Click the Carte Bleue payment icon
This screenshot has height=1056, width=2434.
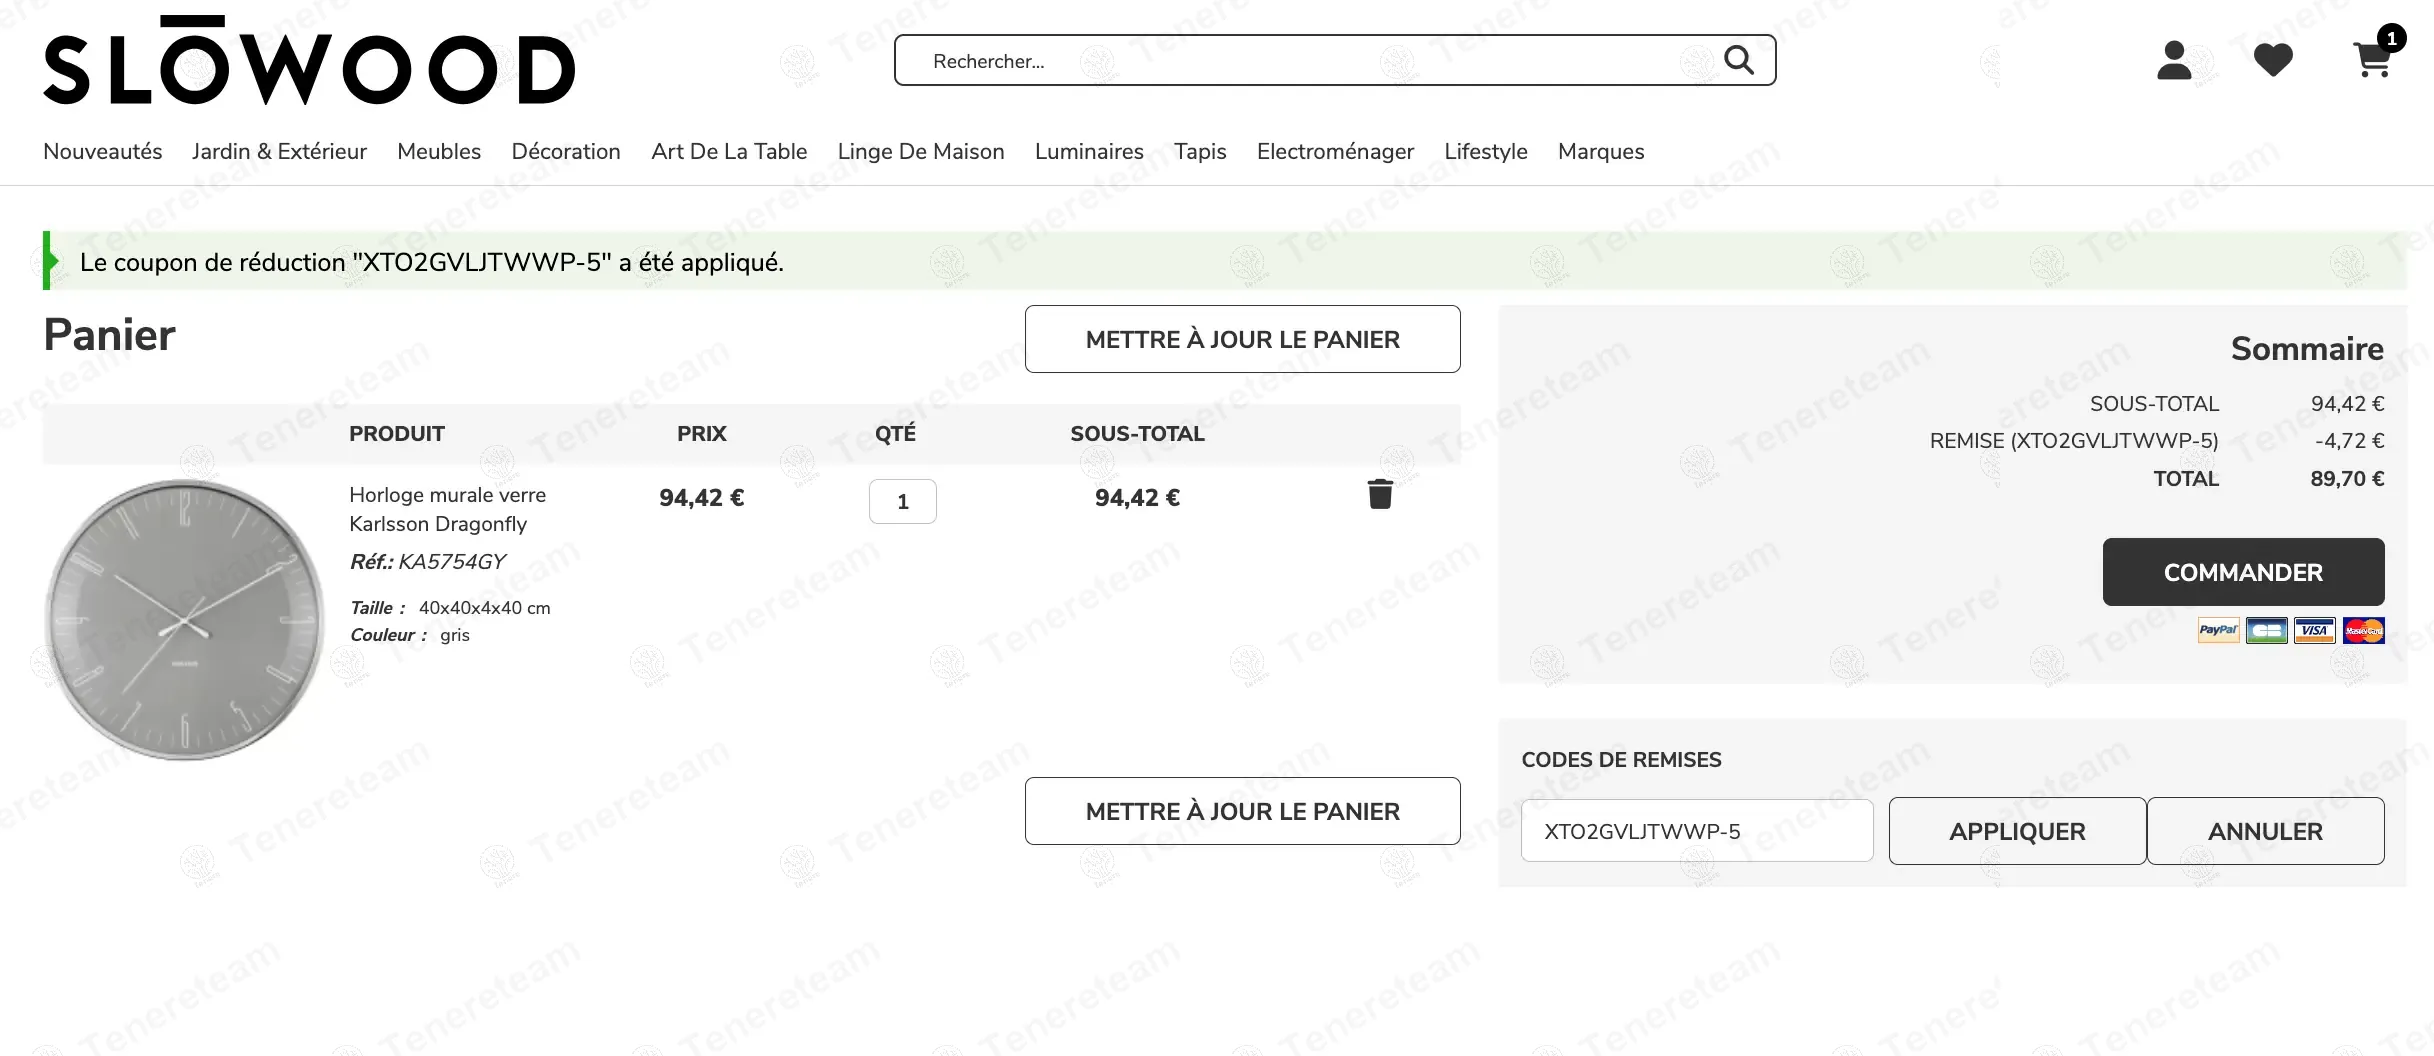click(2266, 630)
